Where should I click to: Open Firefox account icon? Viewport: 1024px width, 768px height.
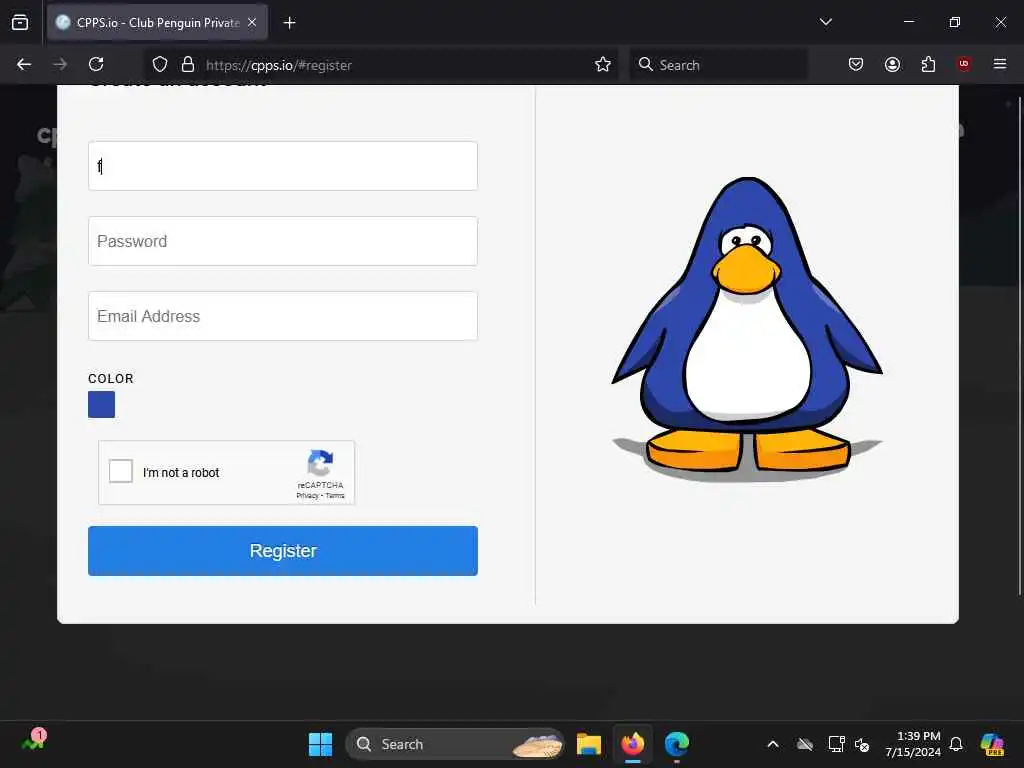[892, 64]
